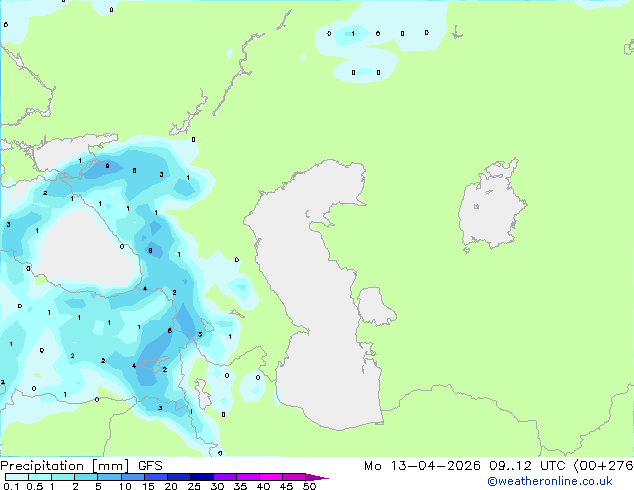
Task: Select the 5–10 mm legend color box
Action: (109, 477)
